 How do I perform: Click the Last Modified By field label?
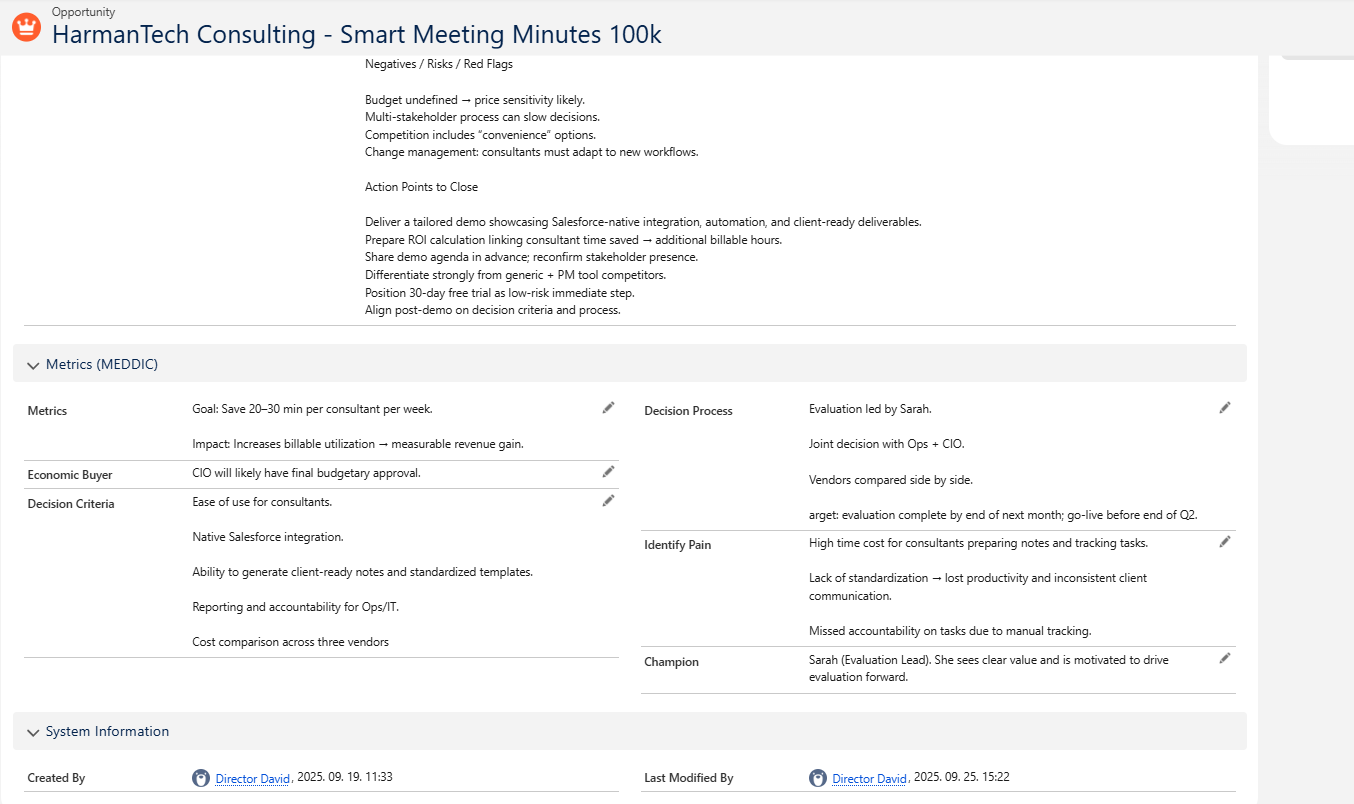click(689, 778)
